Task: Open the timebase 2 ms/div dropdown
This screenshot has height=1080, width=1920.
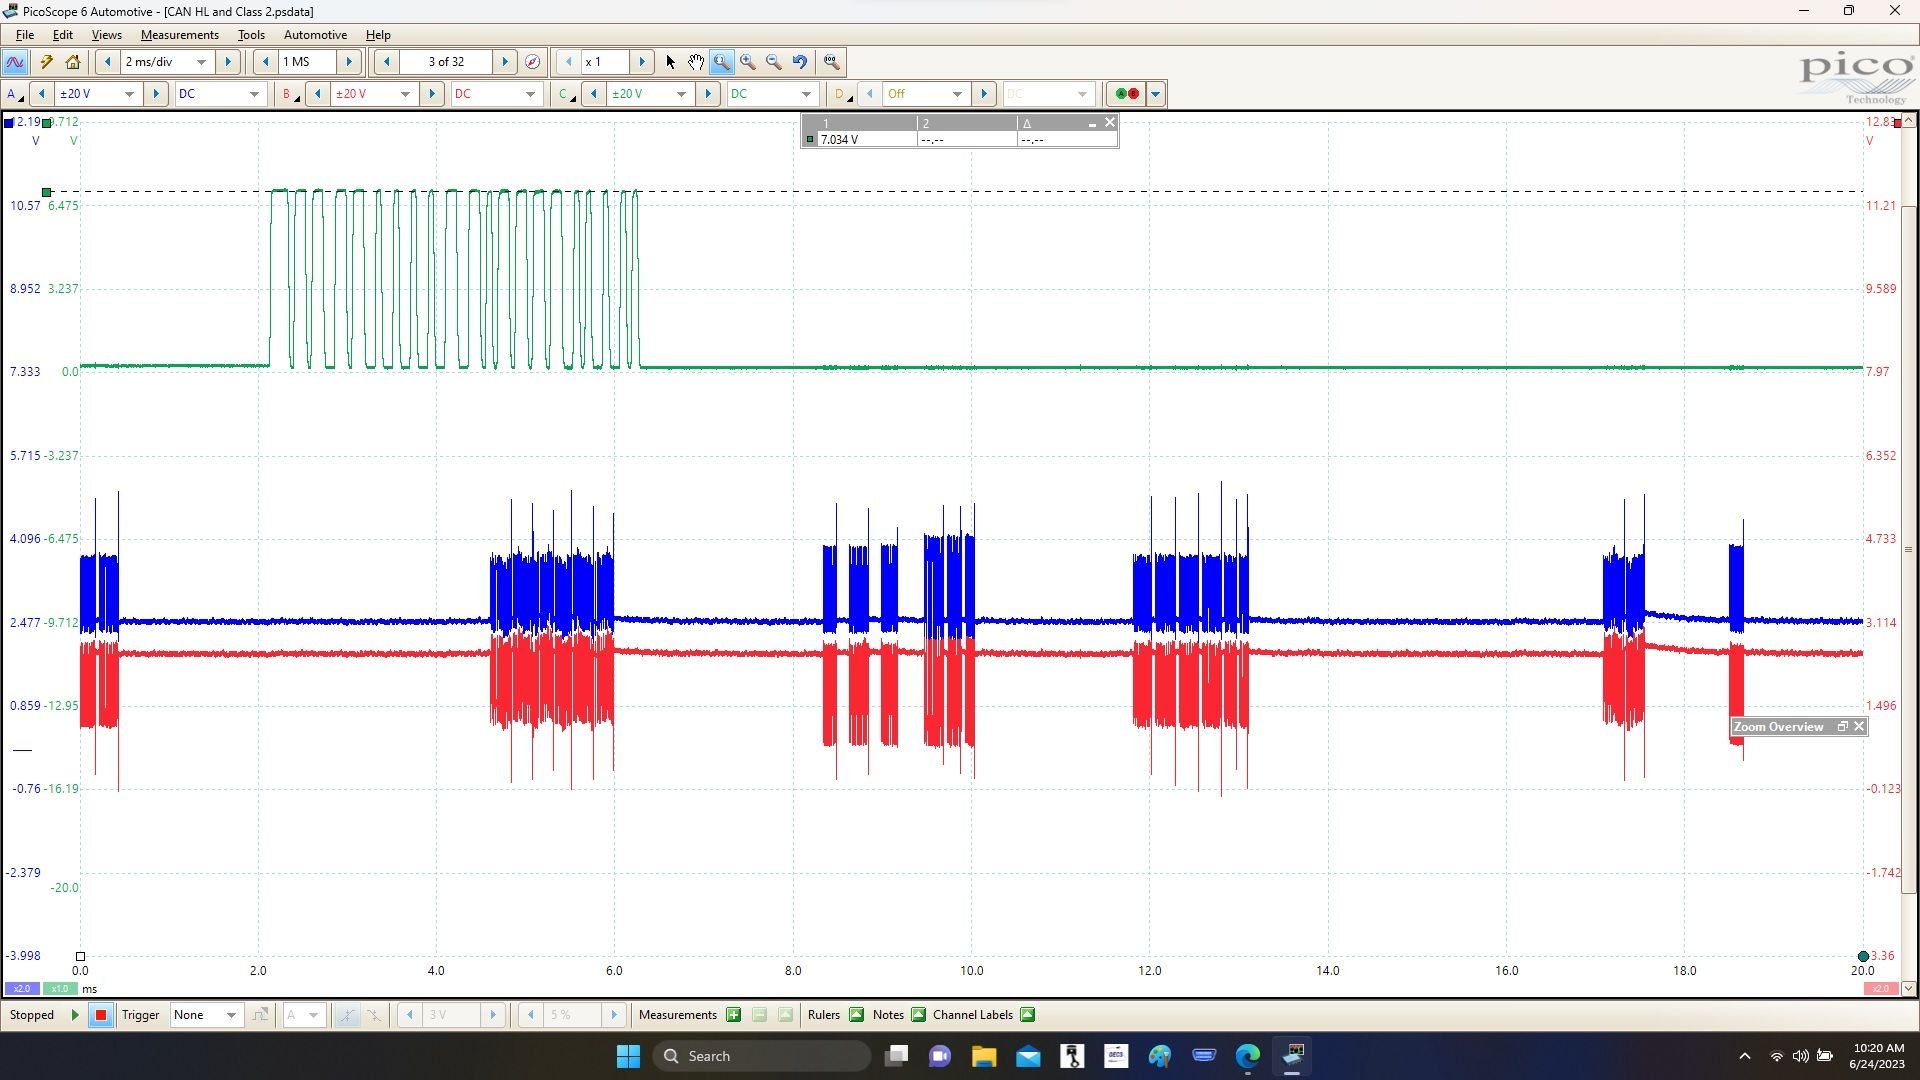Action: click(x=199, y=61)
